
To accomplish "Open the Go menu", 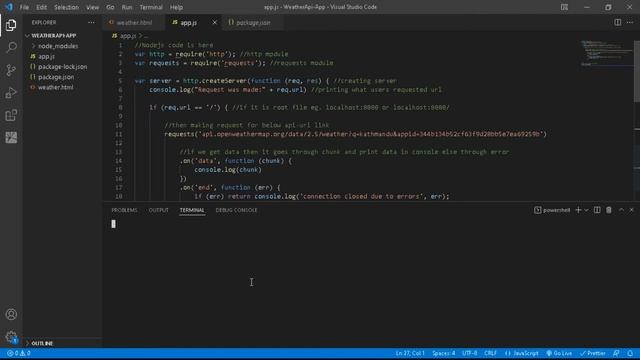I will (x=110, y=7).
